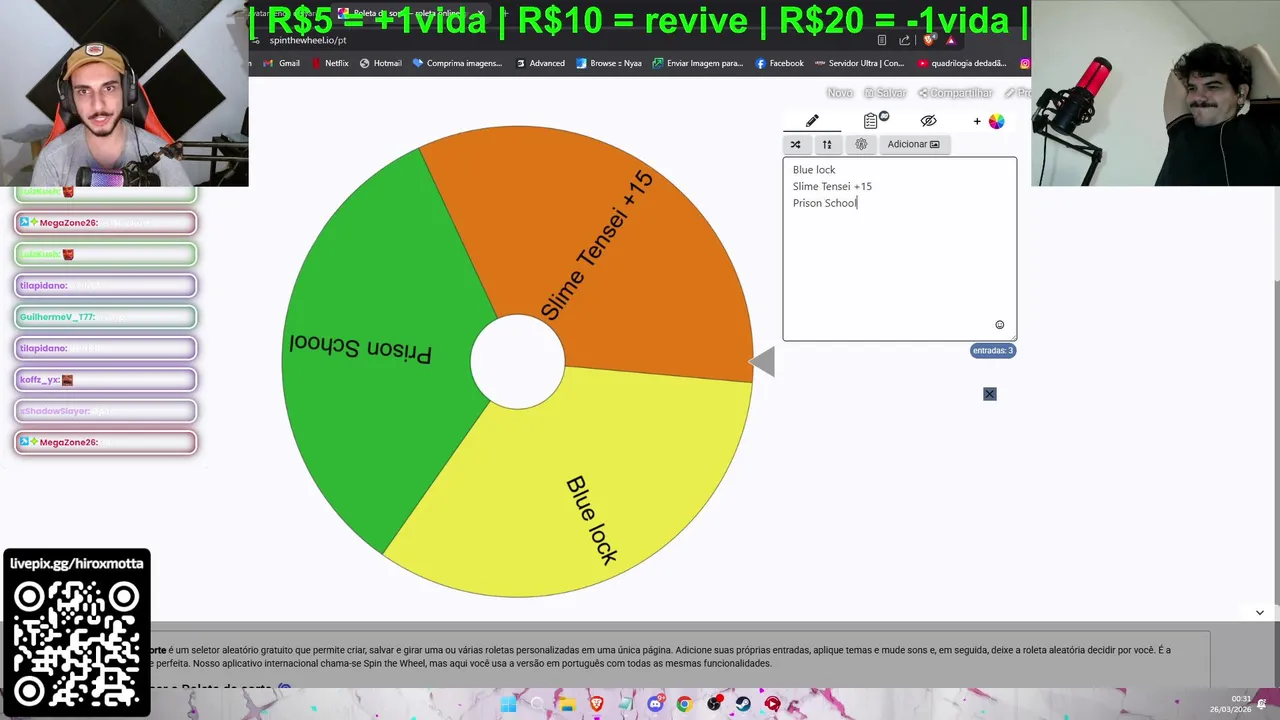Open the Enviar Imagem para bookmark
The height and width of the screenshot is (720, 1280).
(698, 63)
